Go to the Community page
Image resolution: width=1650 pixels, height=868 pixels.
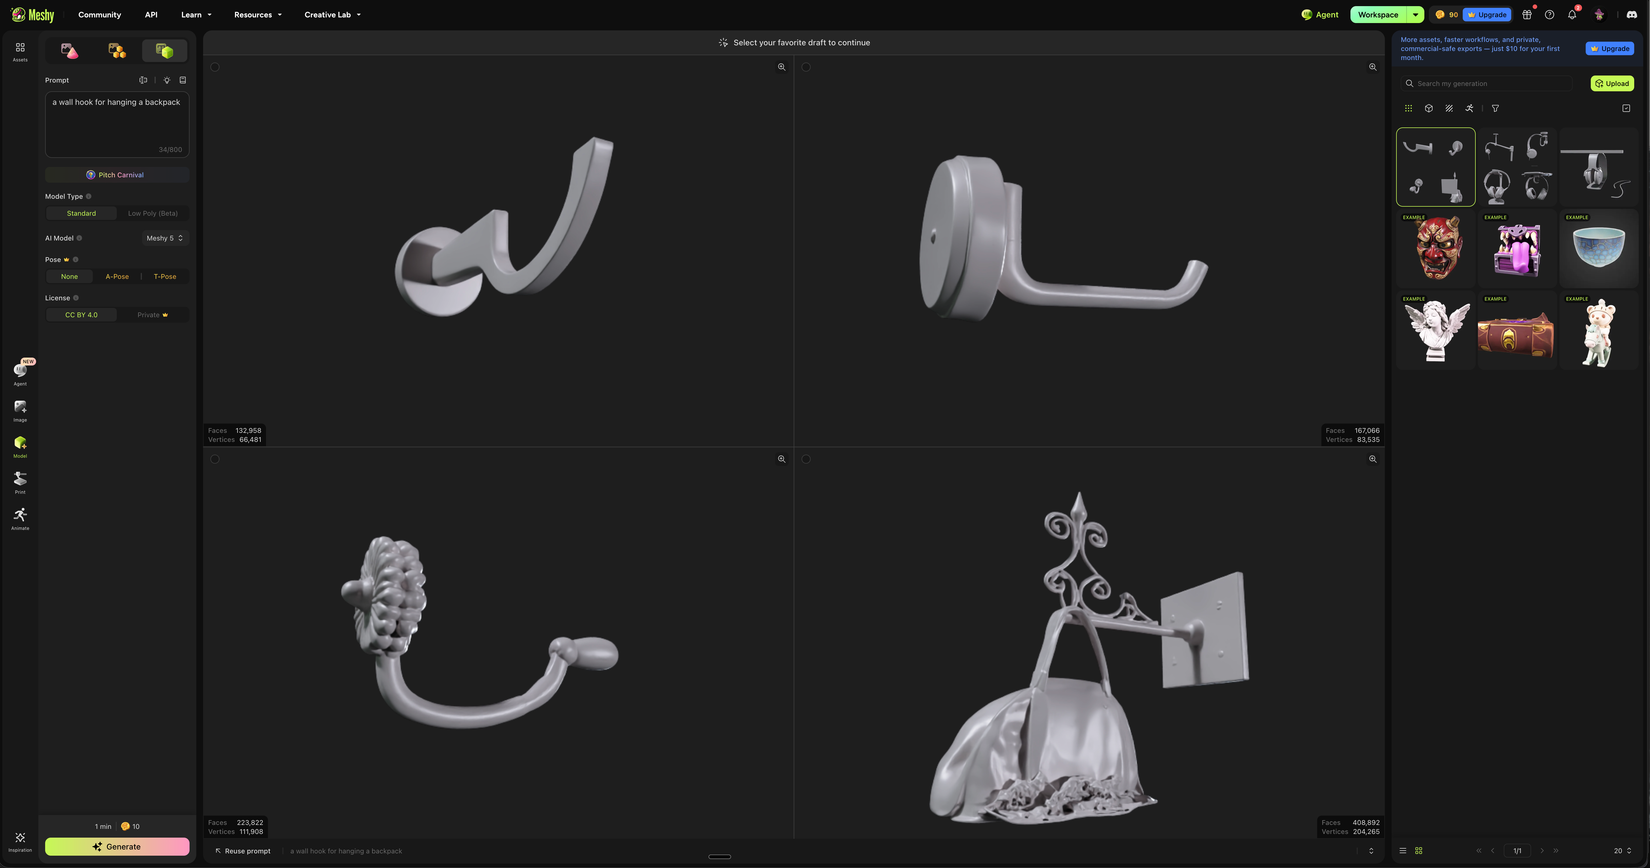tap(99, 15)
